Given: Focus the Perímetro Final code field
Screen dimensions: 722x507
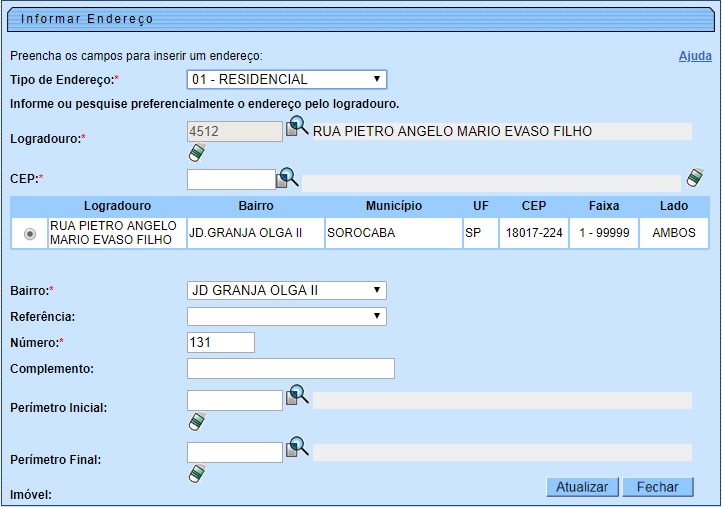Looking at the screenshot, I should 235,452.
